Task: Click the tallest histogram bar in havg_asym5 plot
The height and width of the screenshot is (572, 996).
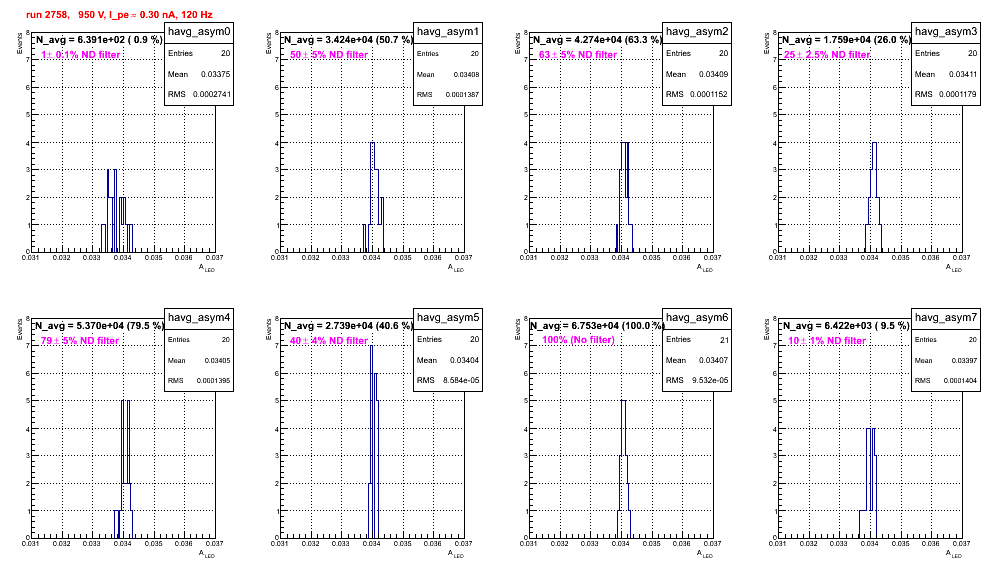Action: (372, 442)
